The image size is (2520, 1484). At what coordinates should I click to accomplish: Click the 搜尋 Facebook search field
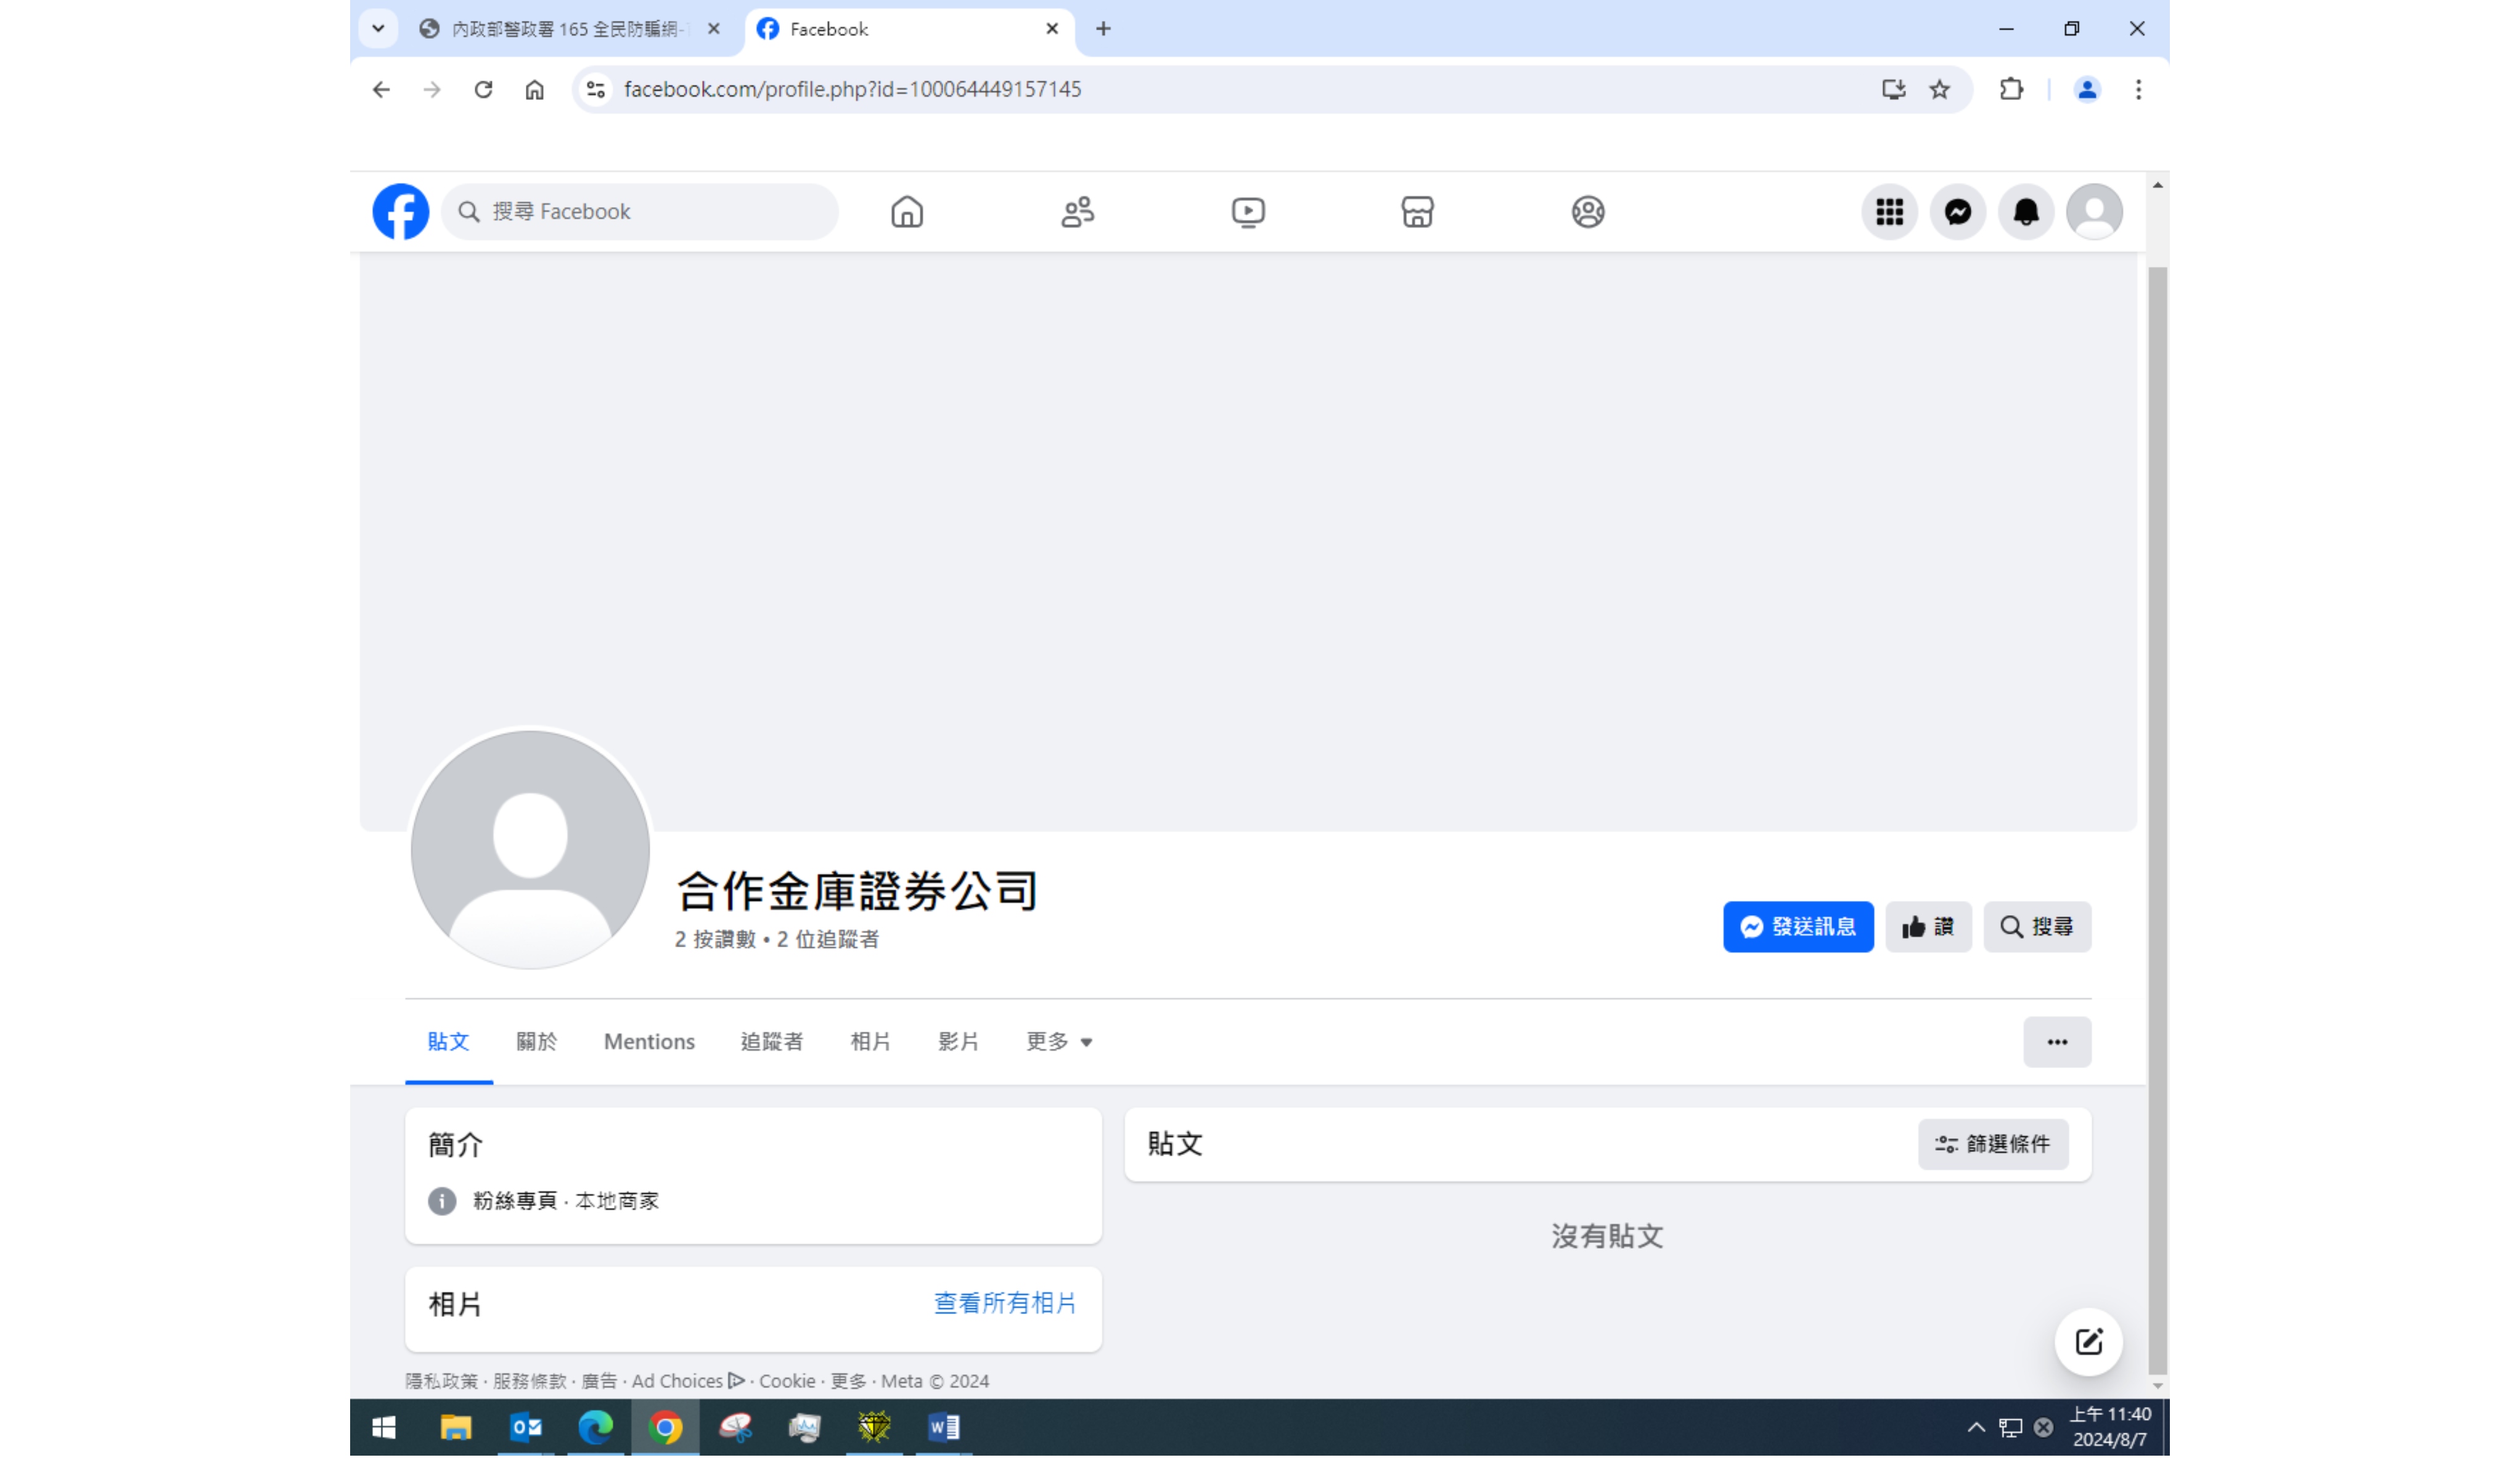point(640,212)
